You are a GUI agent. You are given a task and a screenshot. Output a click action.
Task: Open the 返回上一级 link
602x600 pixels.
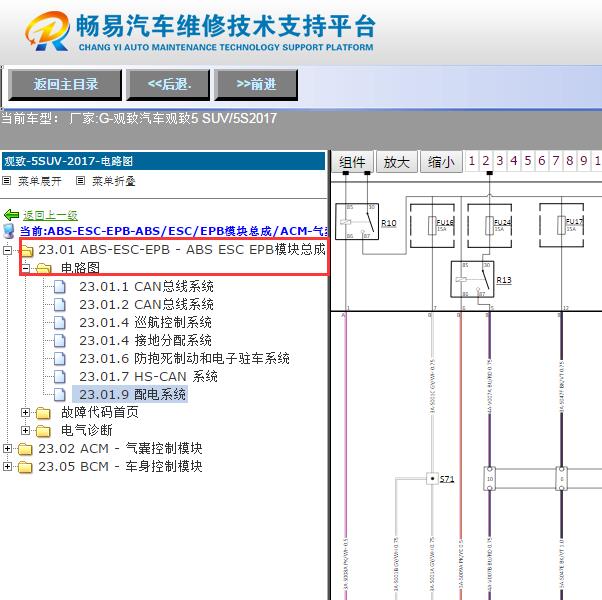tap(50, 215)
